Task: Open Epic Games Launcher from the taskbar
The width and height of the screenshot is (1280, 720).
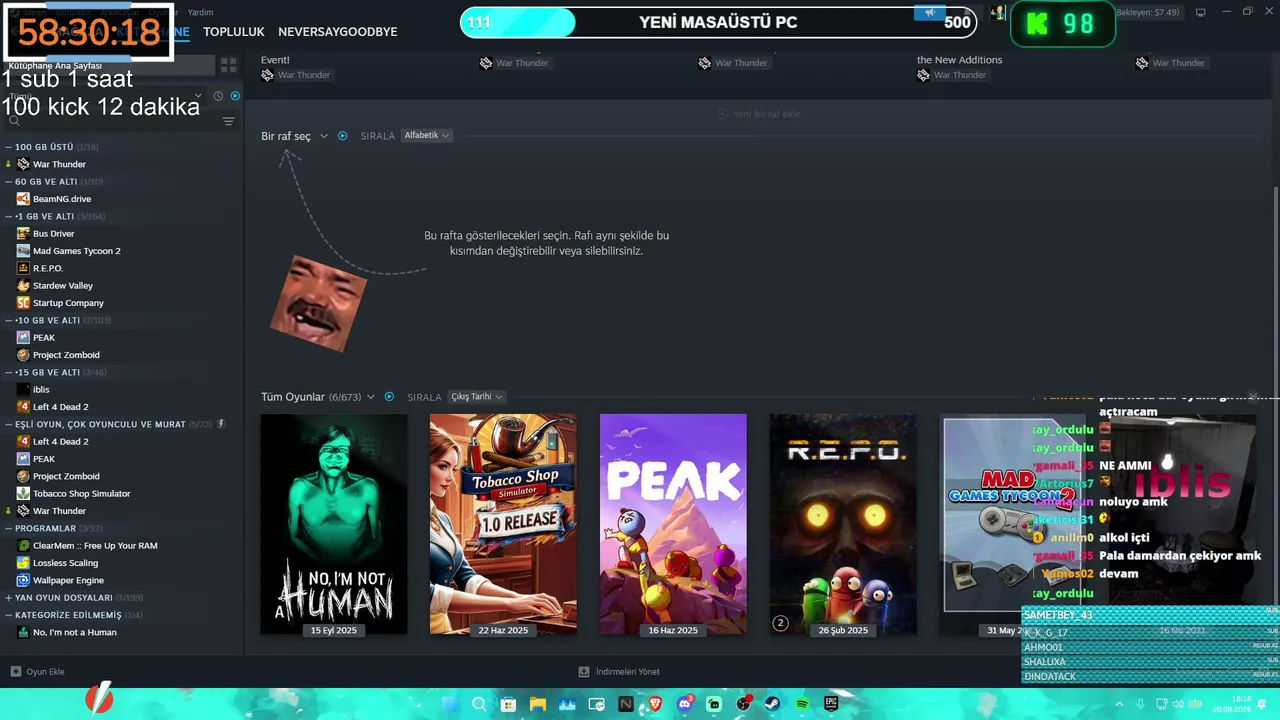Action: [831, 705]
